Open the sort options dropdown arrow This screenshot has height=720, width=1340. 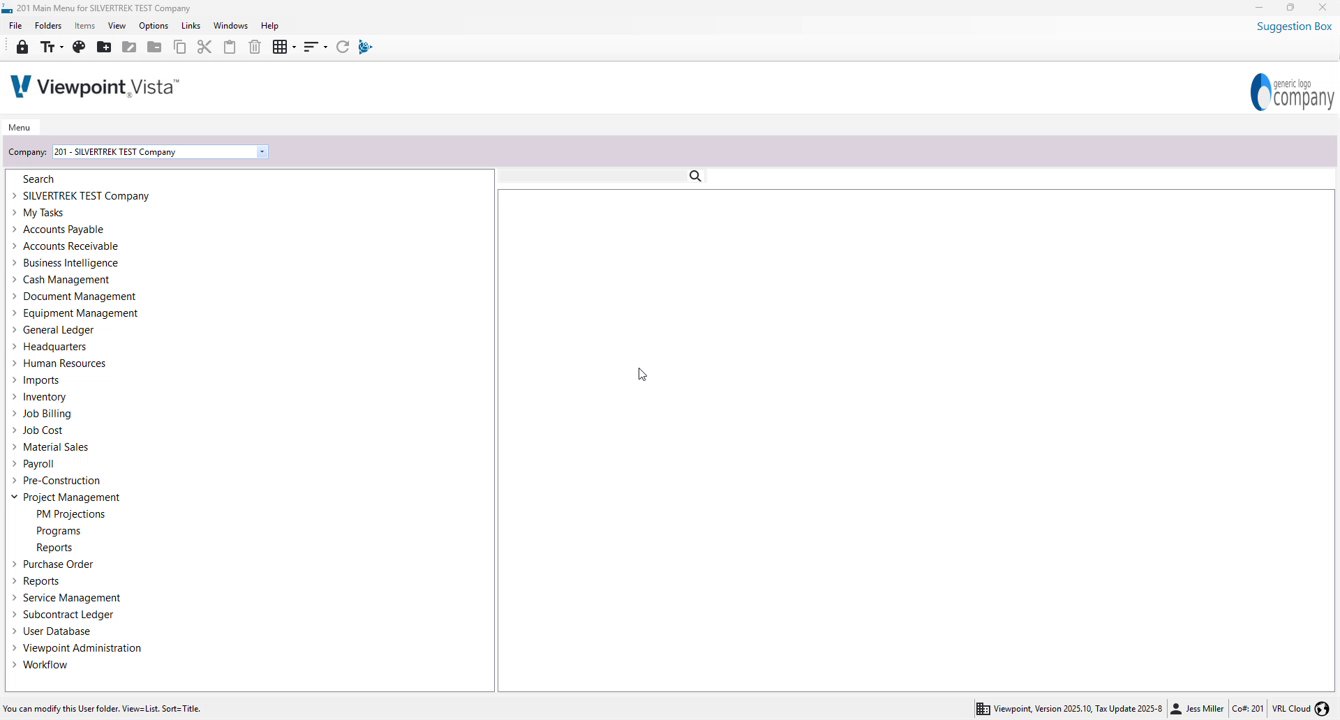click(x=325, y=47)
